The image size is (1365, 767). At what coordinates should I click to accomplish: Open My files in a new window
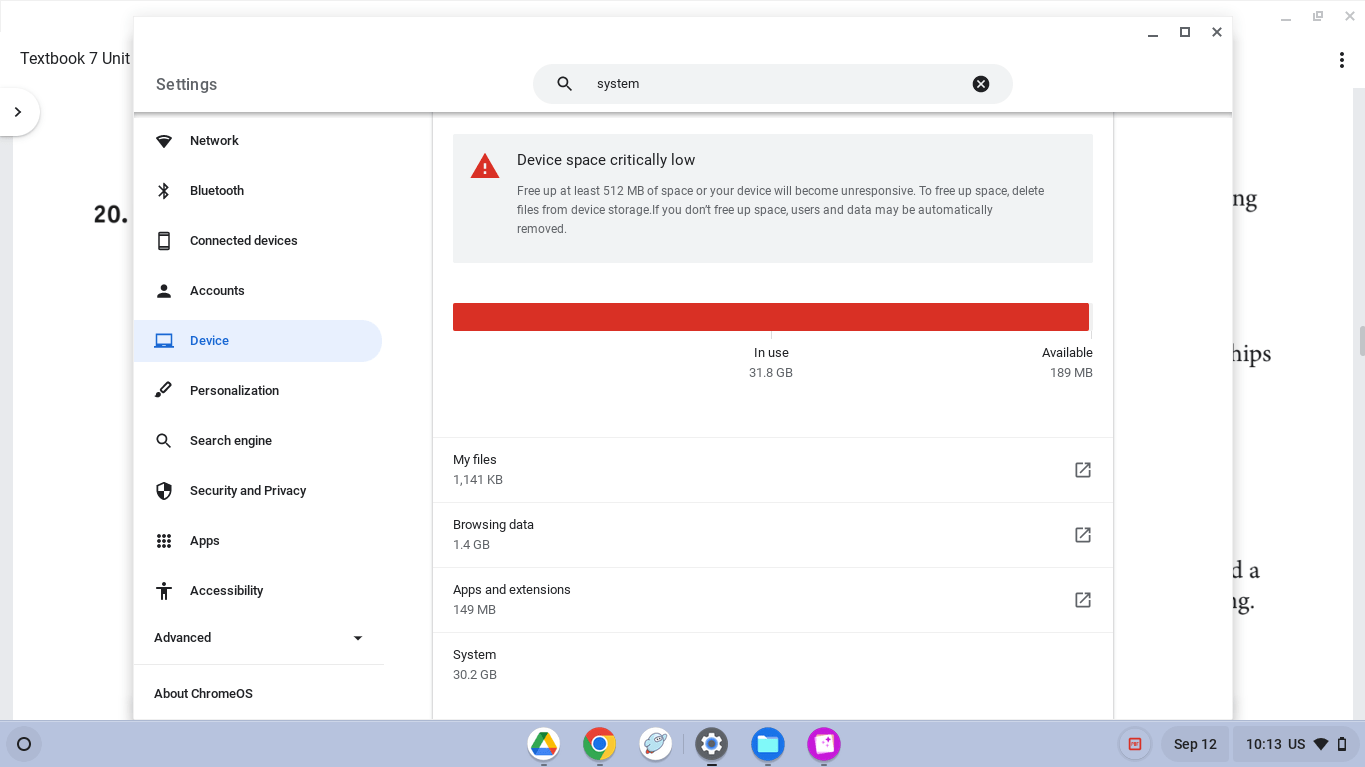1082,469
